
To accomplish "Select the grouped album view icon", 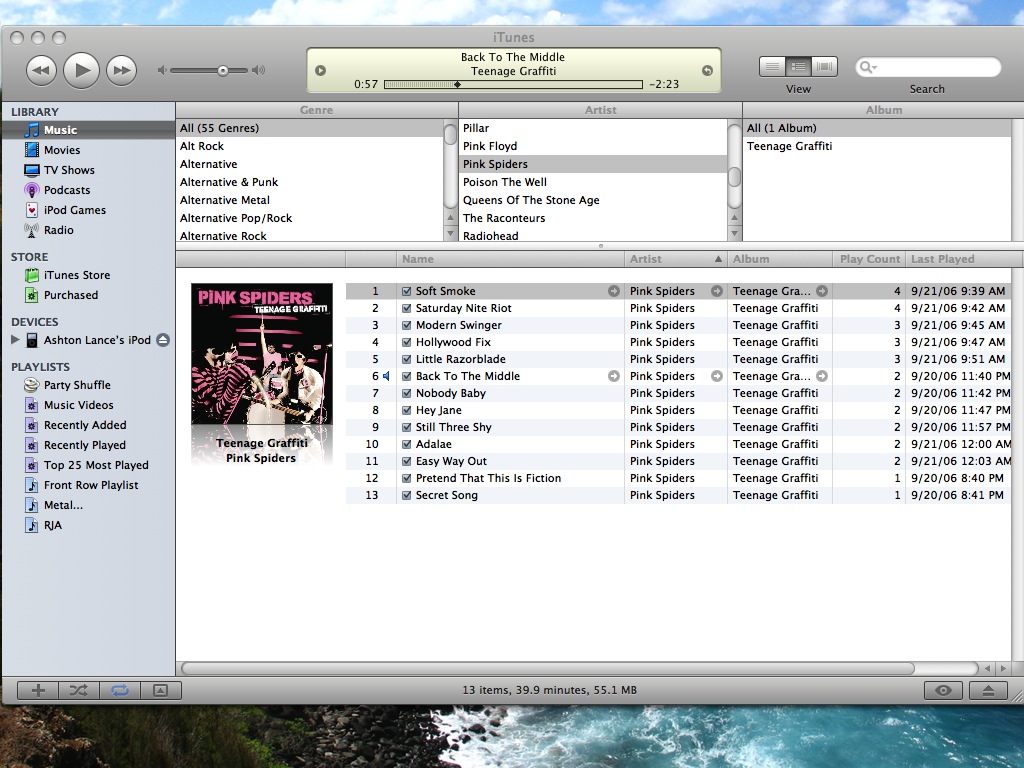I will [x=798, y=67].
